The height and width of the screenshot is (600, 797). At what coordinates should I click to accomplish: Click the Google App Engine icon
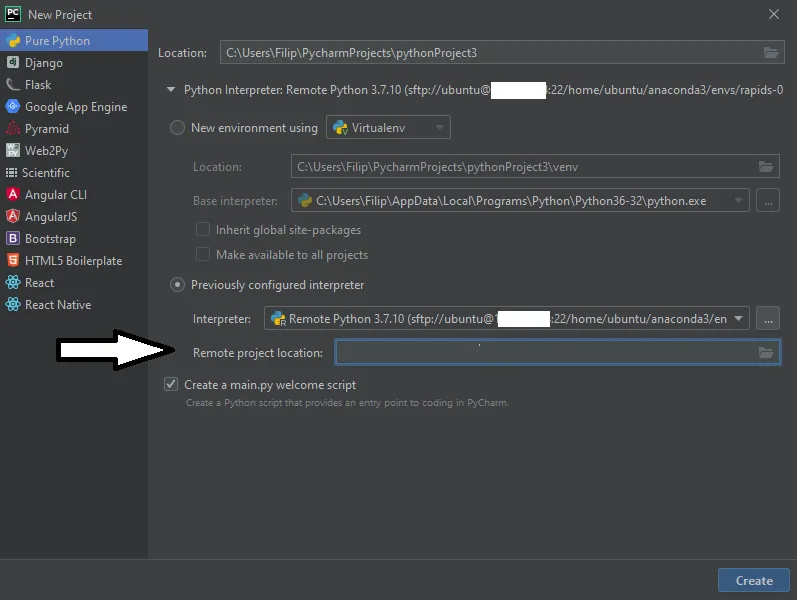[x=13, y=106]
